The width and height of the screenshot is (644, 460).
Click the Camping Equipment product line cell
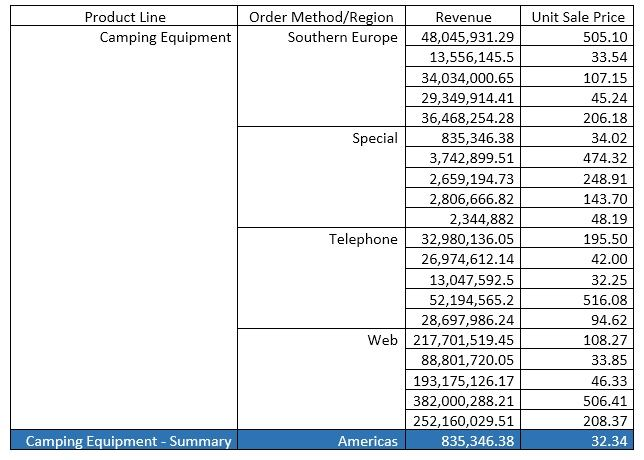165,37
